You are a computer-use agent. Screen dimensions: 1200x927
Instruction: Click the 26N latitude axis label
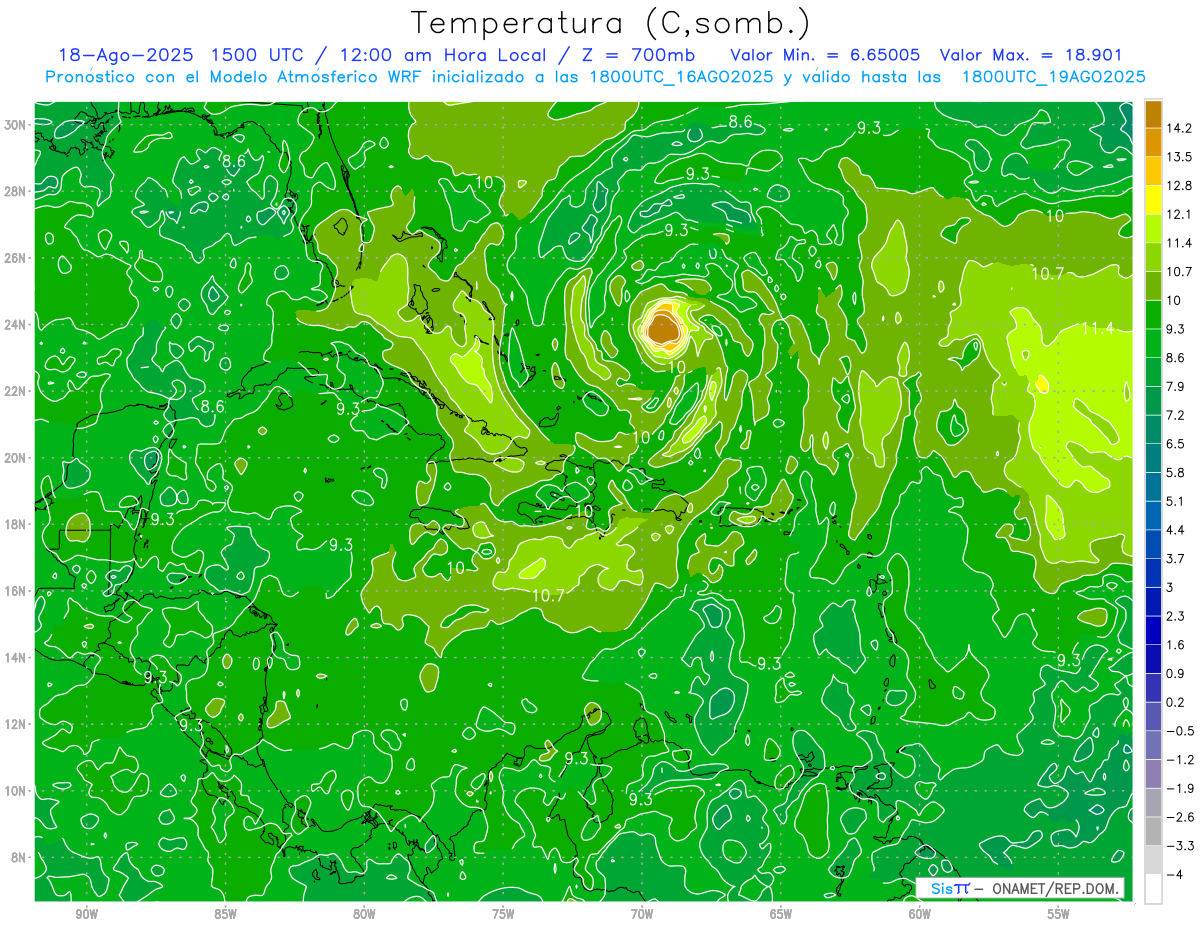[16, 258]
